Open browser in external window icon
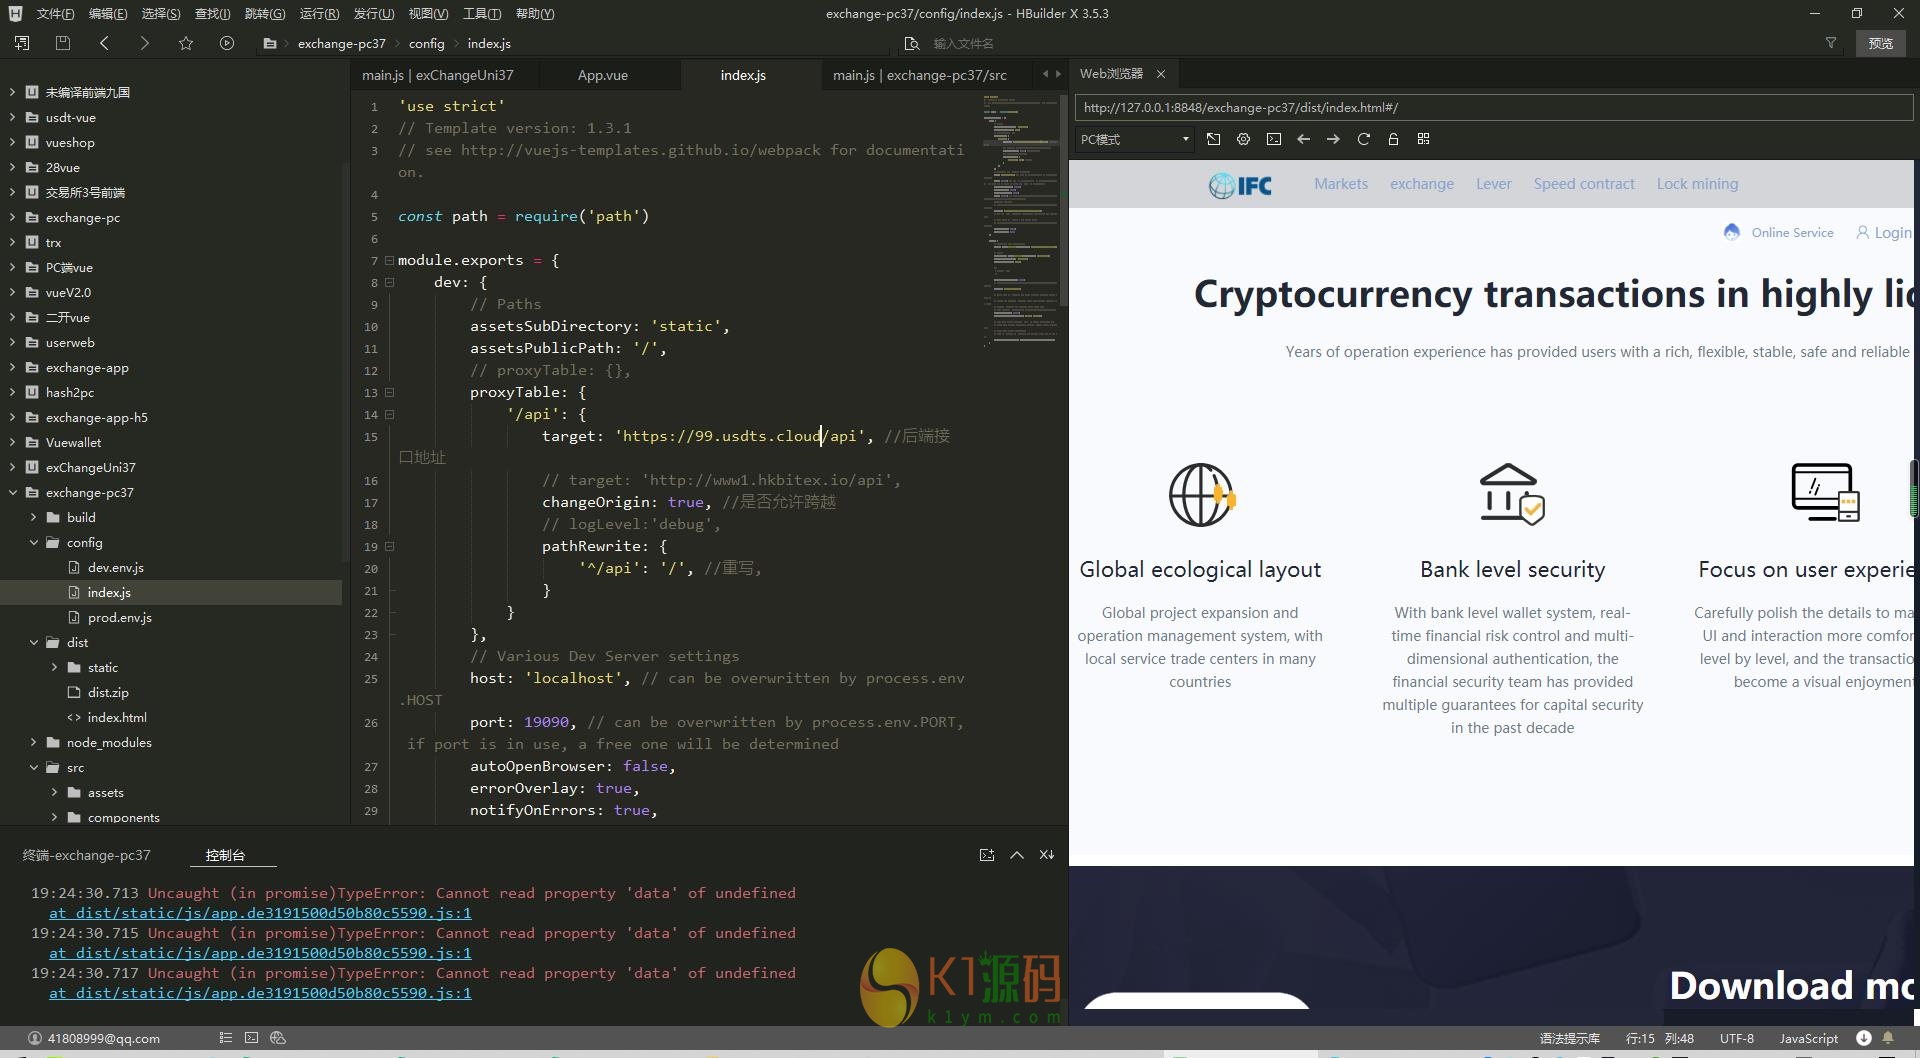The height and width of the screenshot is (1058, 1920). [1213, 139]
